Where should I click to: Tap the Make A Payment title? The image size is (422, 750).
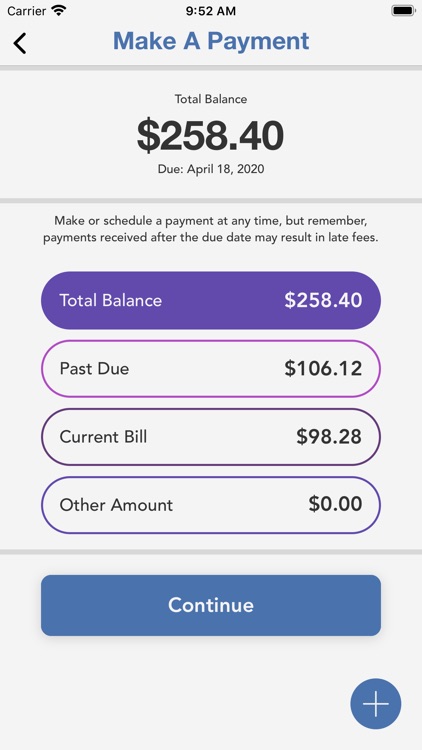[211, 41]
